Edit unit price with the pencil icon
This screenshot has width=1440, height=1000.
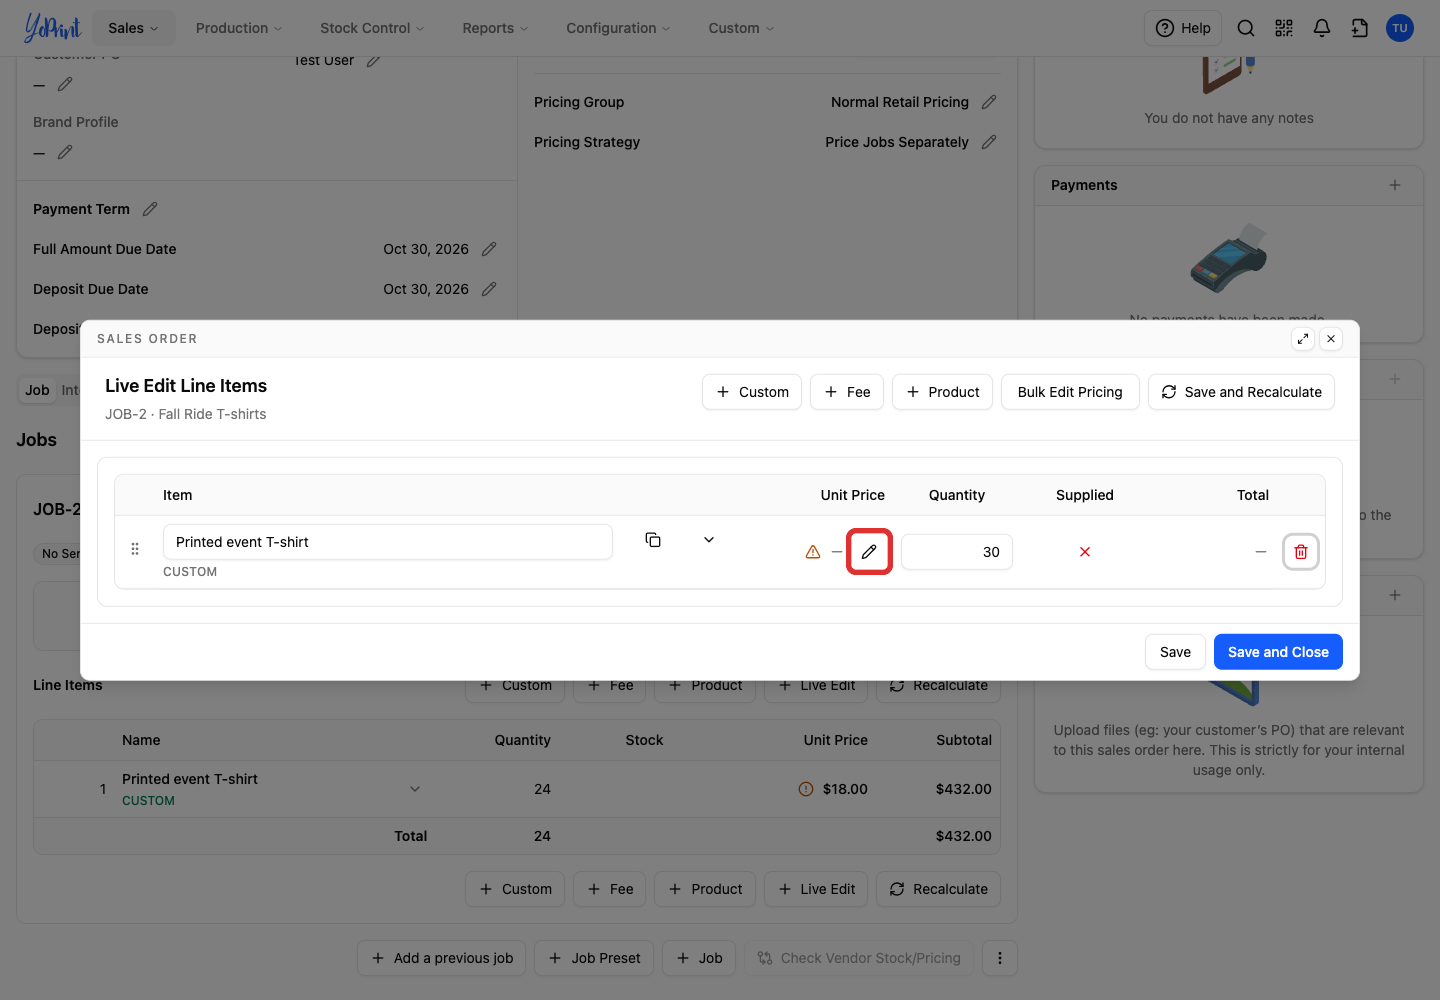pyautogui.click(x=869, y=552)
